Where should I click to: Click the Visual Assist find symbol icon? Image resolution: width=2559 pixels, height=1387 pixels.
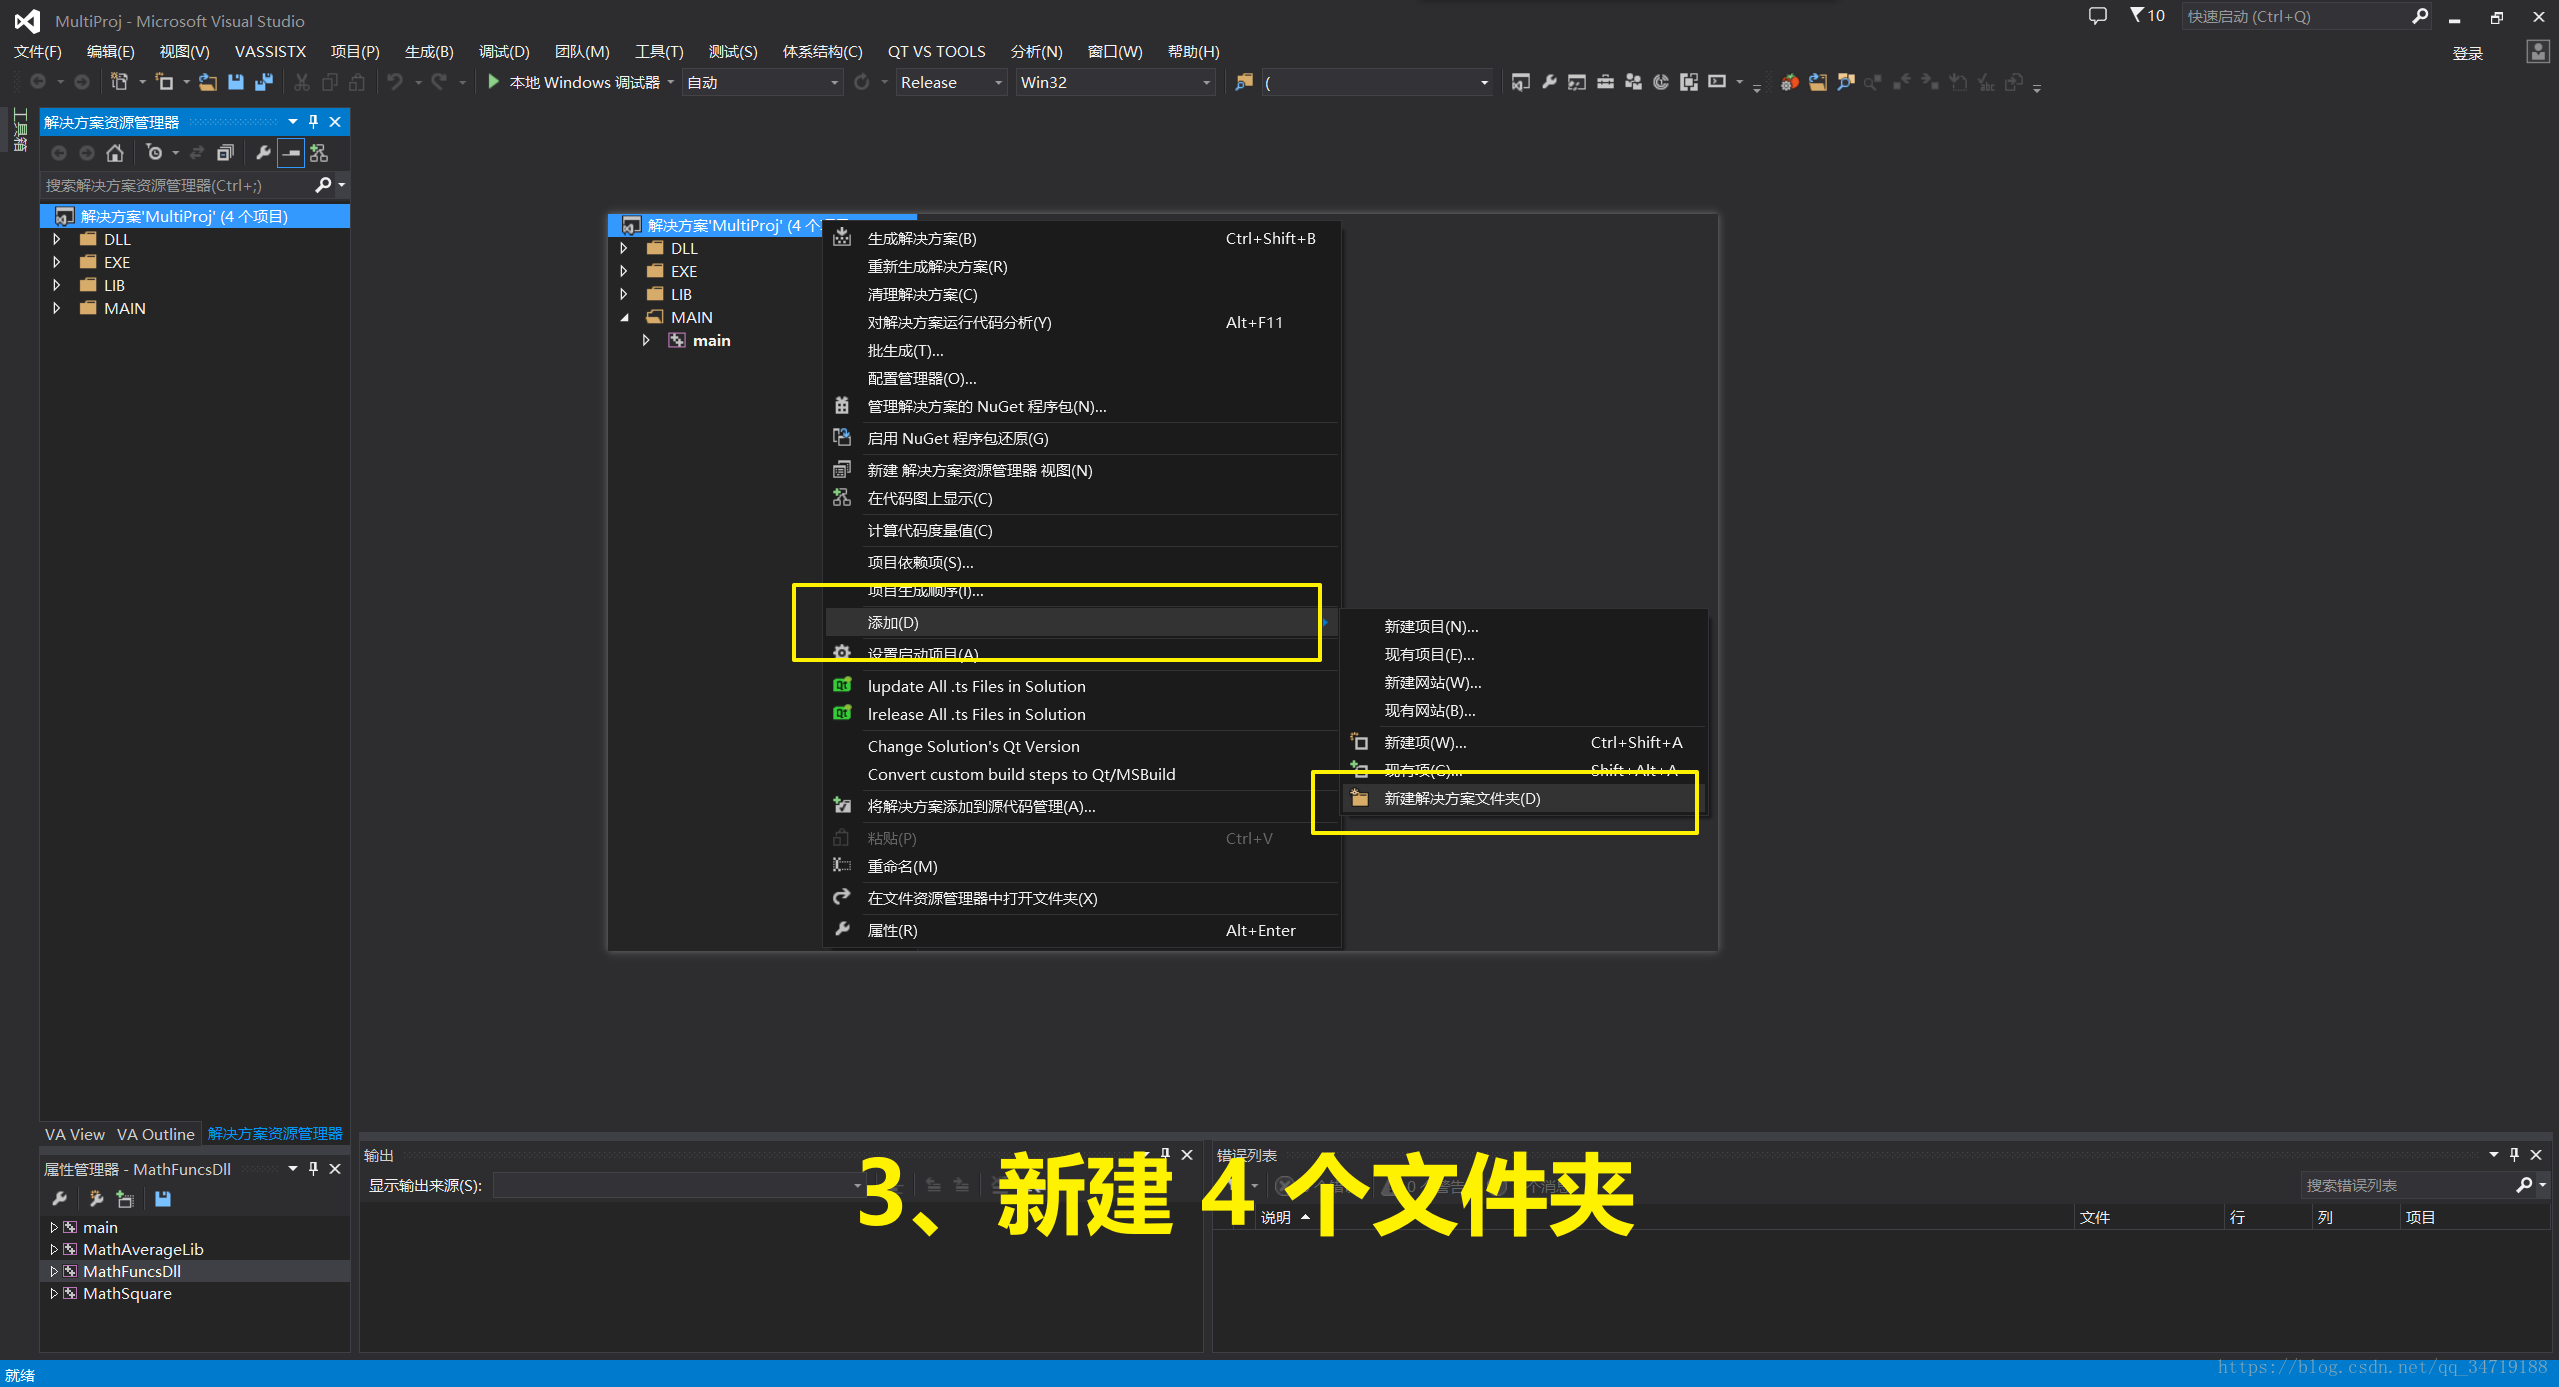point(1846,82)
